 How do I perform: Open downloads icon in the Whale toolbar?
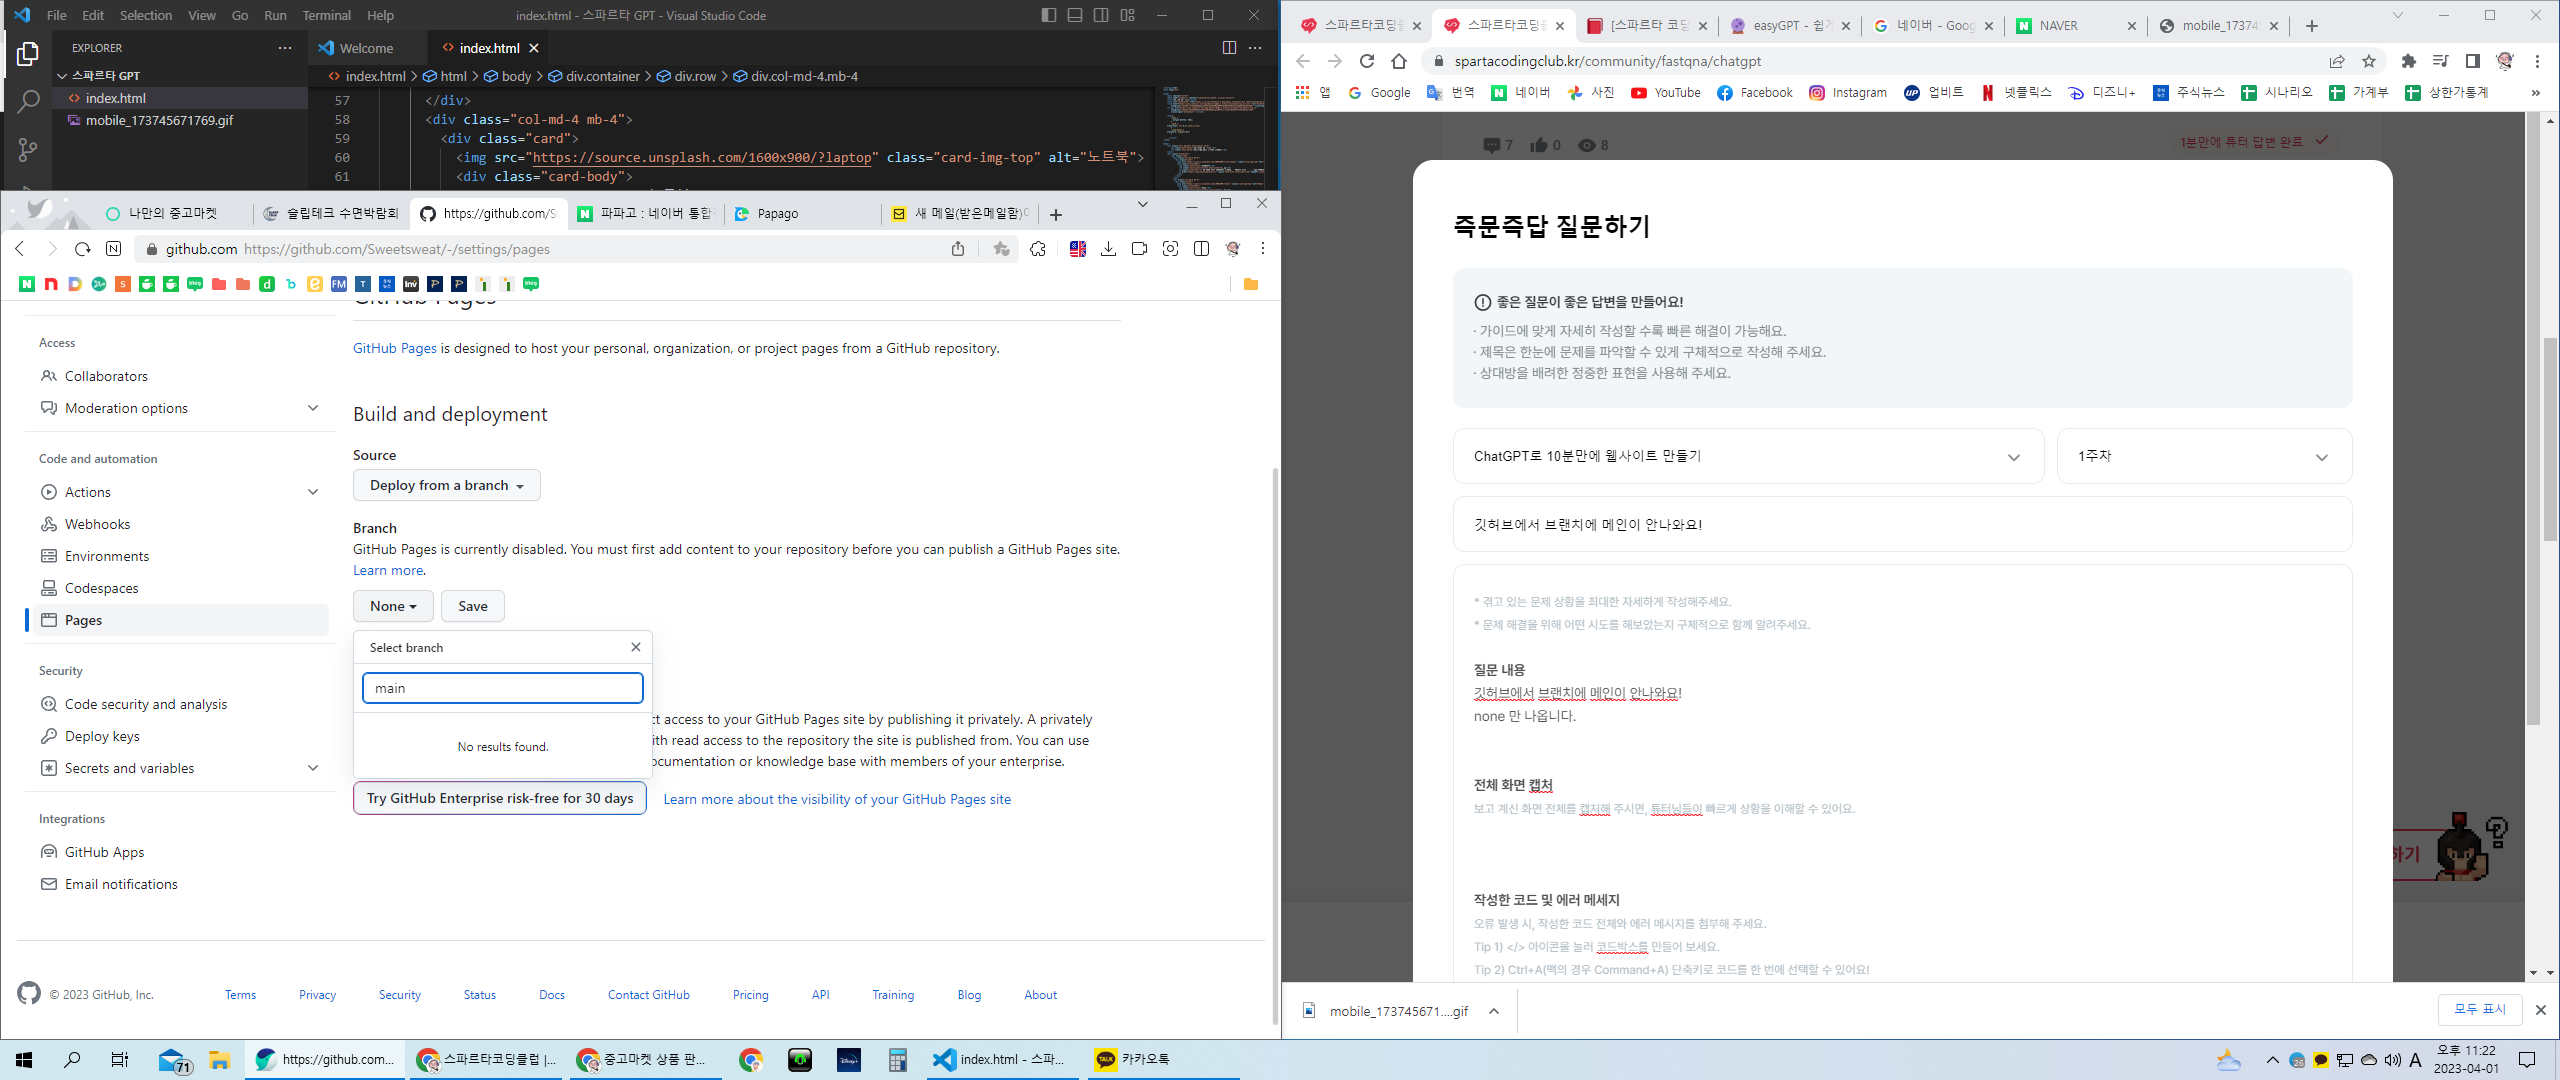click(1108, 249)
